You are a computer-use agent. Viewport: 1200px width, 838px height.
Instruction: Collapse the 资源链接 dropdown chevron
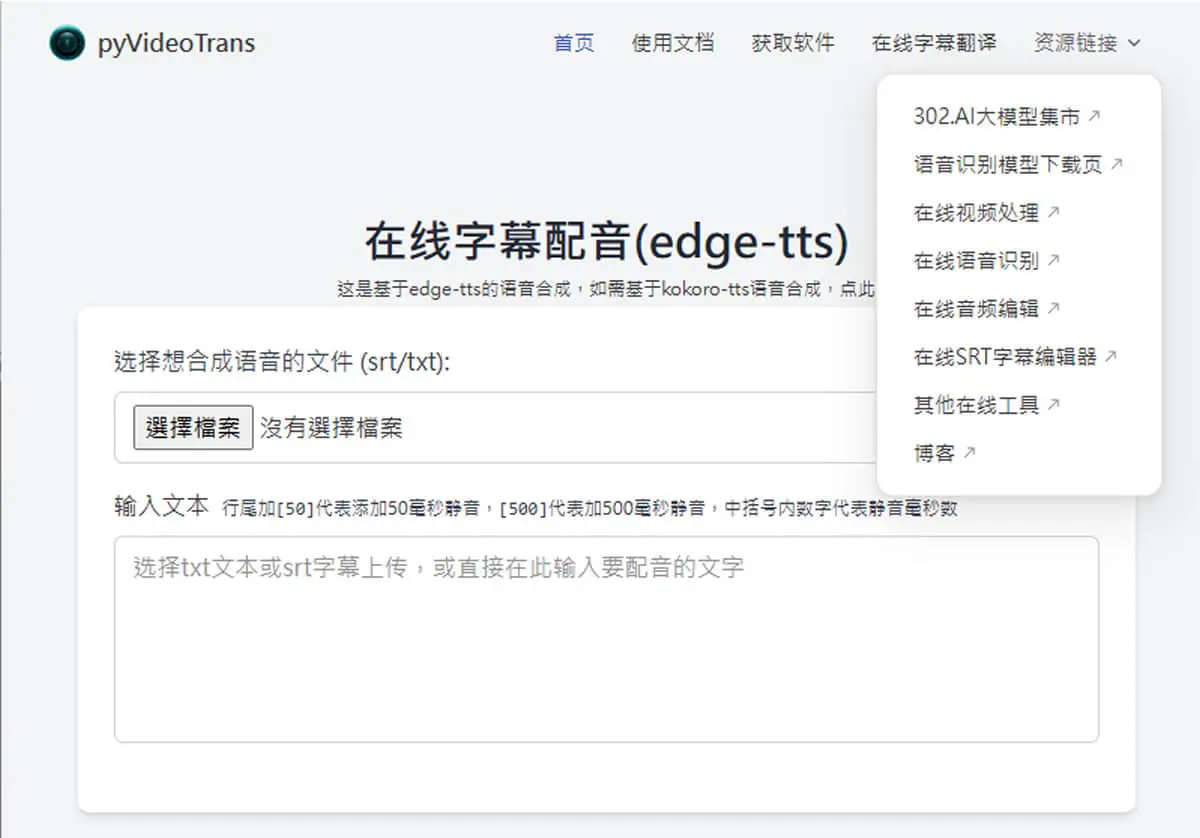pos(1133,44)
